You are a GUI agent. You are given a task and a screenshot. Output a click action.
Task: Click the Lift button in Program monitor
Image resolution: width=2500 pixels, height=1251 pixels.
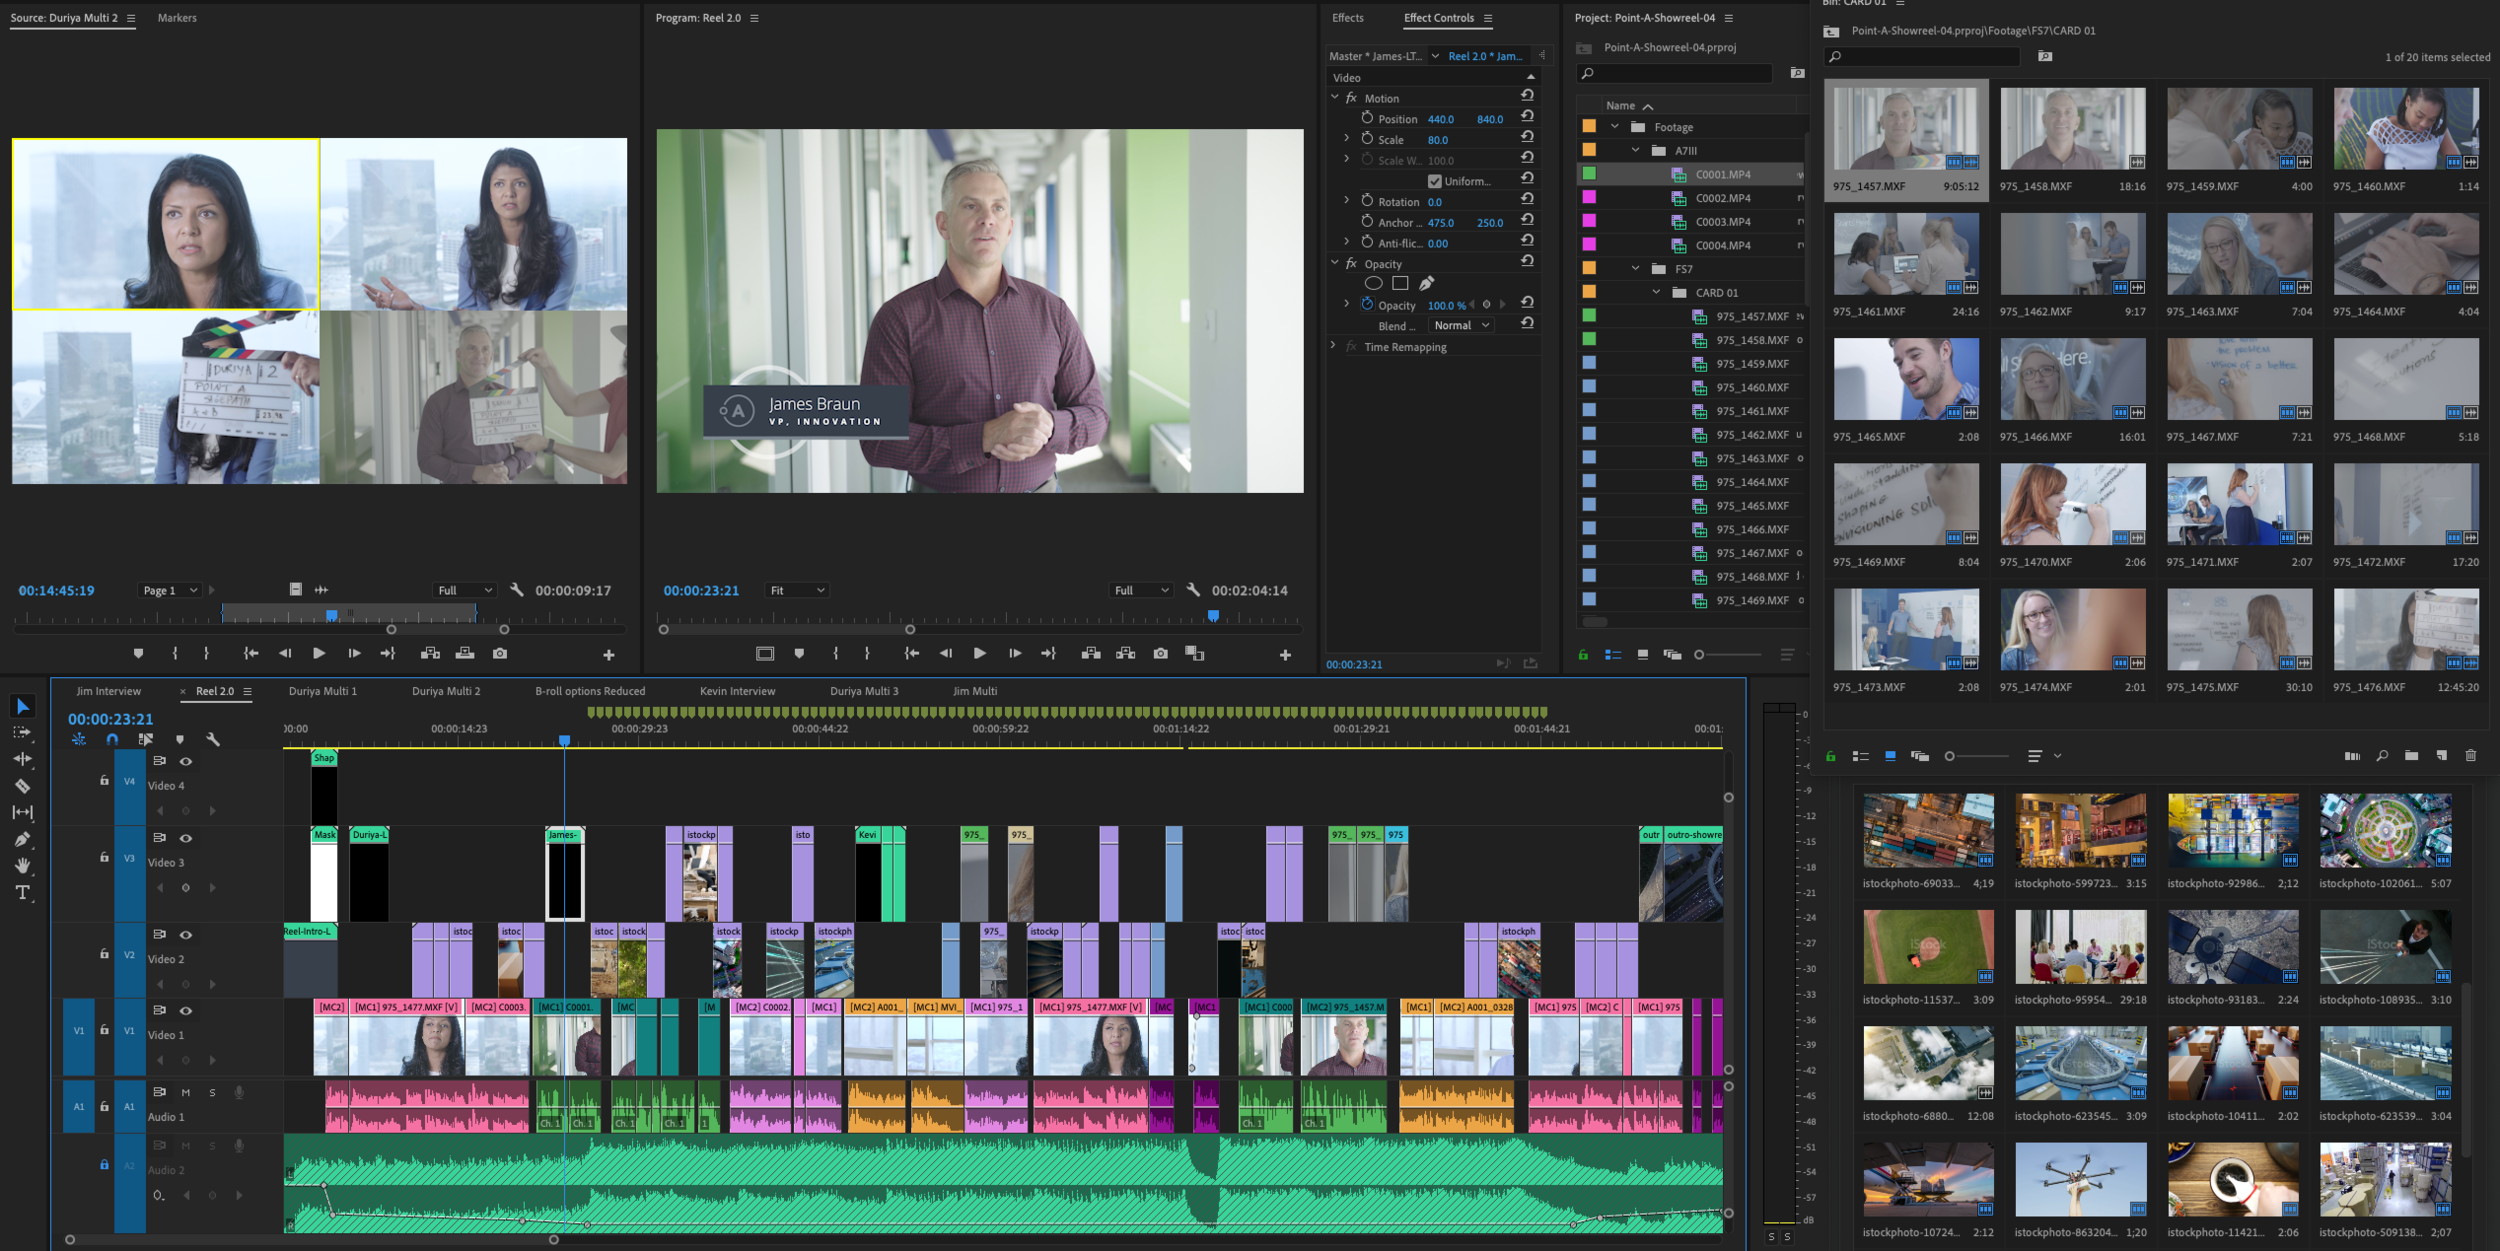point(1091,653)
